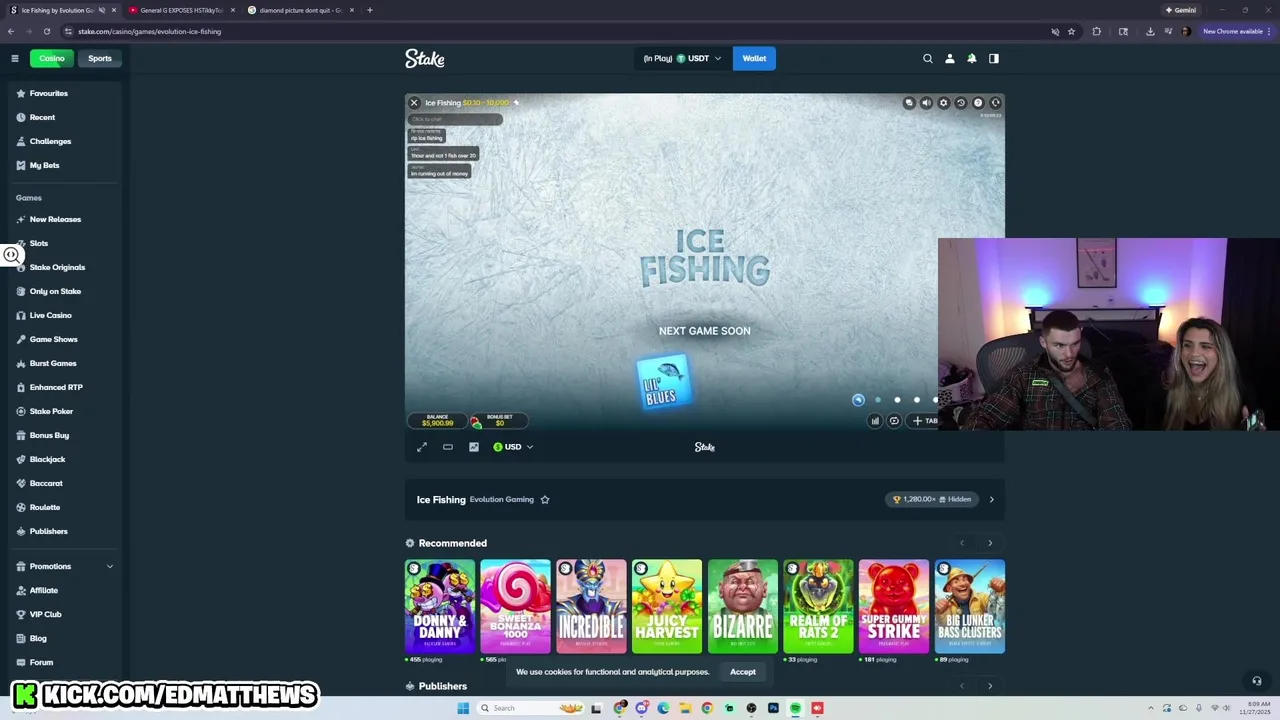Open the Donny & Danny game thumbnail

(x=440, y=606)
